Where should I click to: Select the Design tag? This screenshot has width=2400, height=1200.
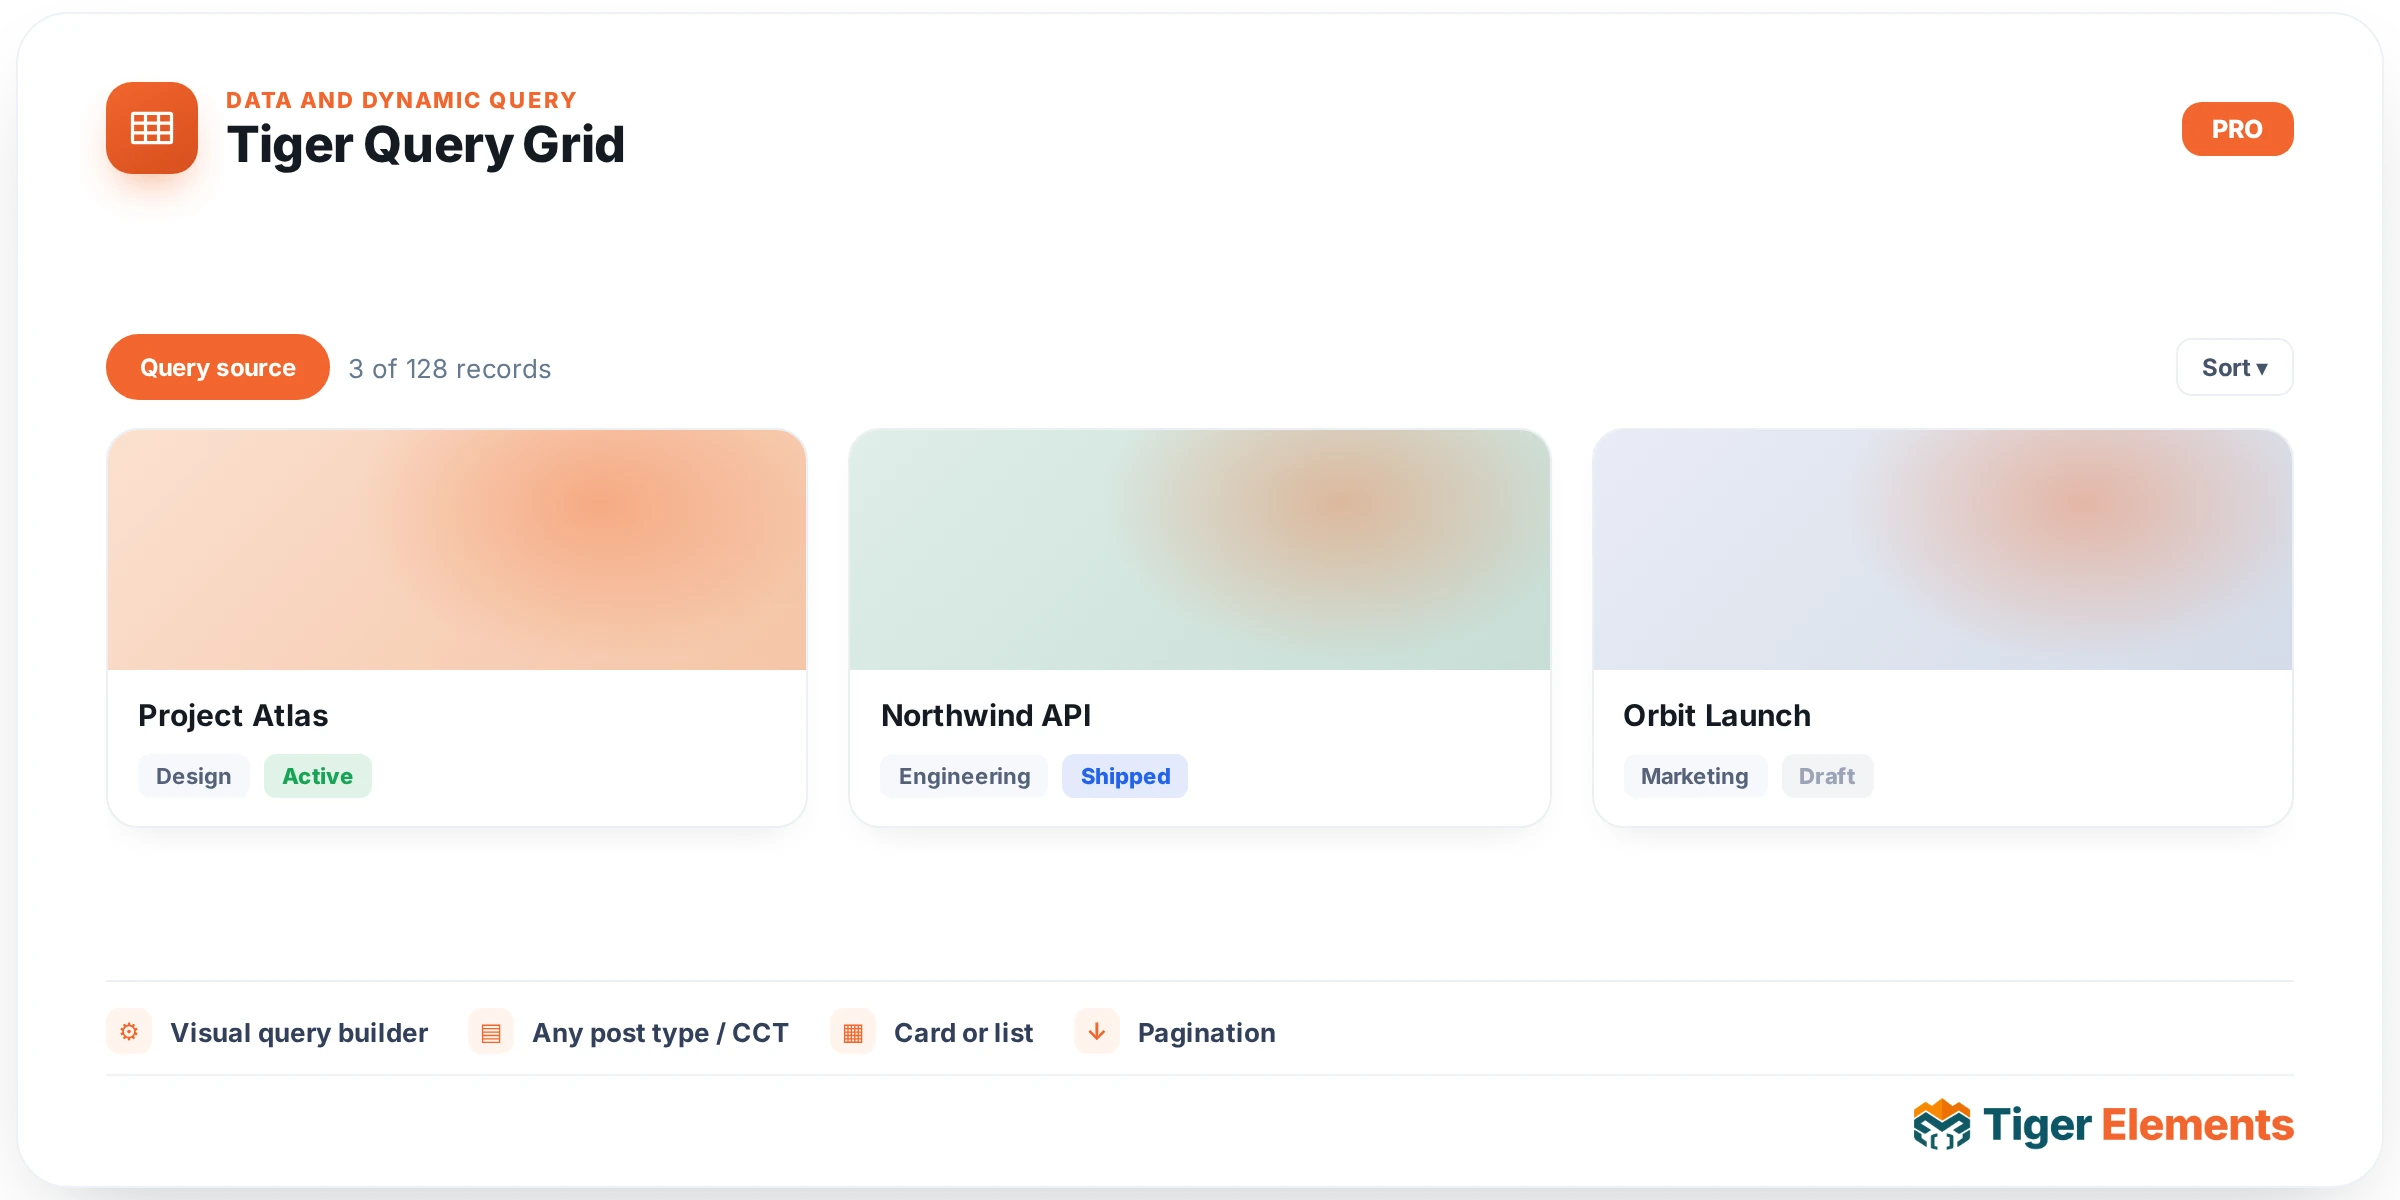click(194, 776)
